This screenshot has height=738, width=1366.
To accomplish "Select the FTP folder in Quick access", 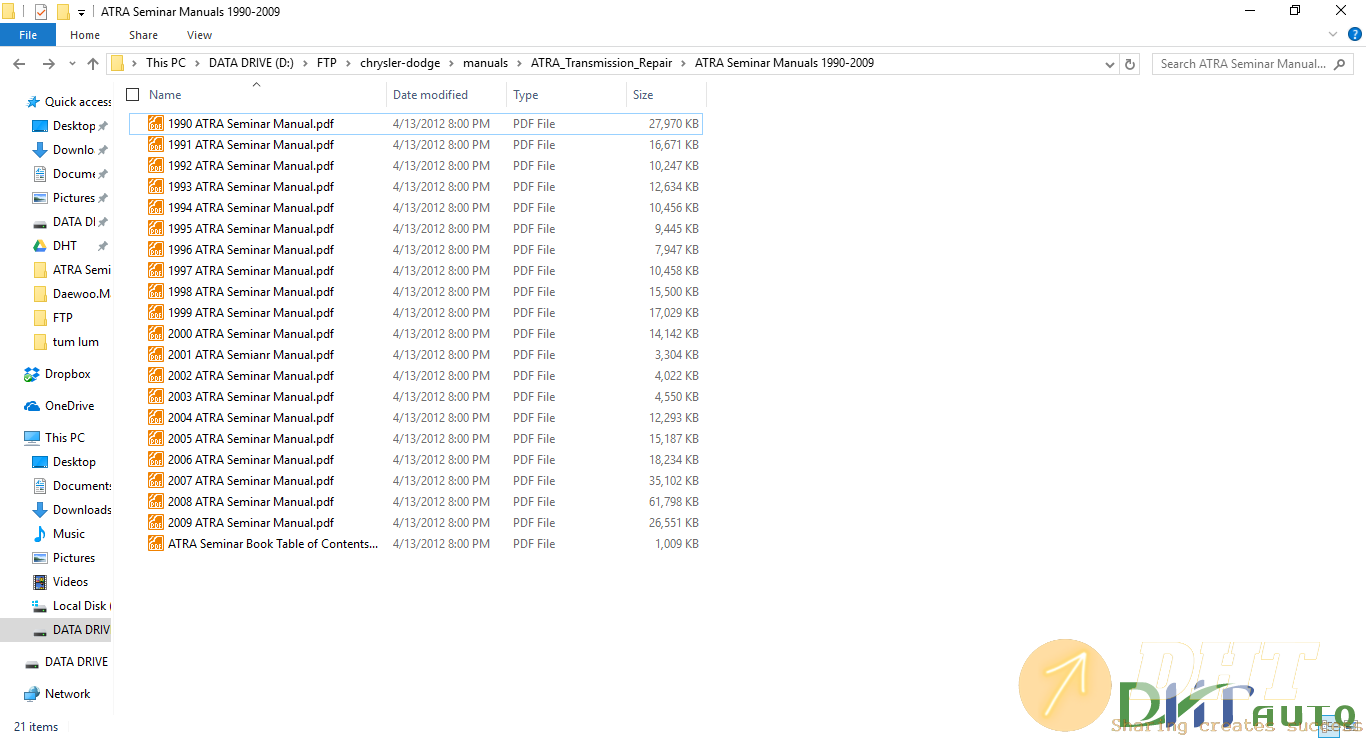I will [53, 318].
